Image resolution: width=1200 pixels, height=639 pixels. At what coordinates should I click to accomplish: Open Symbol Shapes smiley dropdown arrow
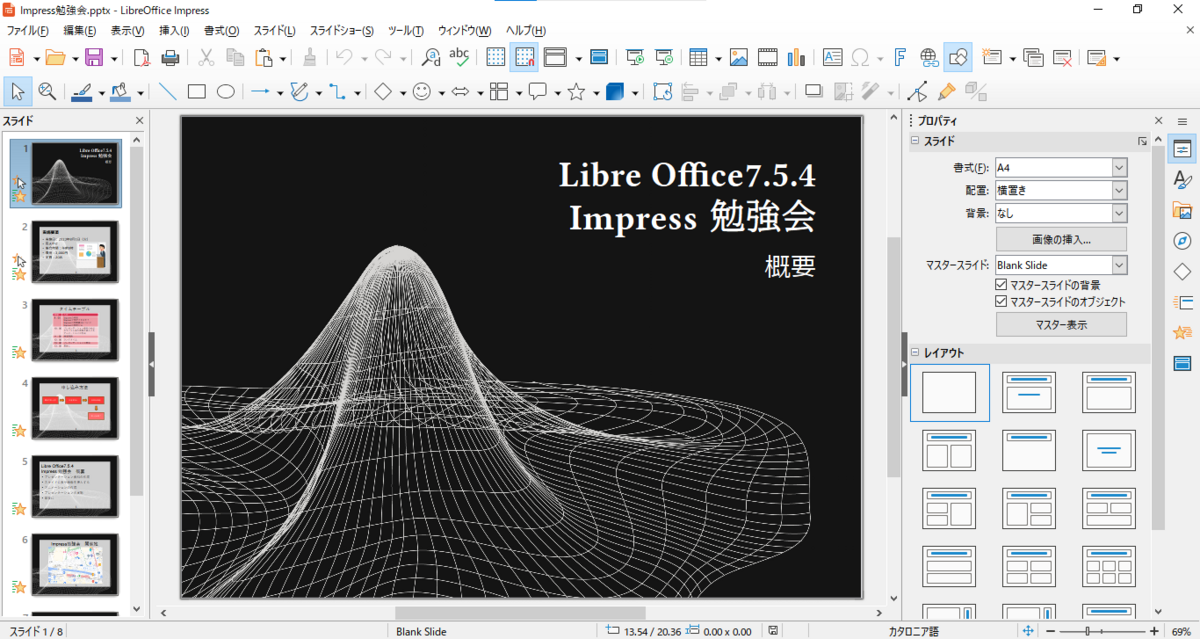pyautogui.click(x=443, y=92)
